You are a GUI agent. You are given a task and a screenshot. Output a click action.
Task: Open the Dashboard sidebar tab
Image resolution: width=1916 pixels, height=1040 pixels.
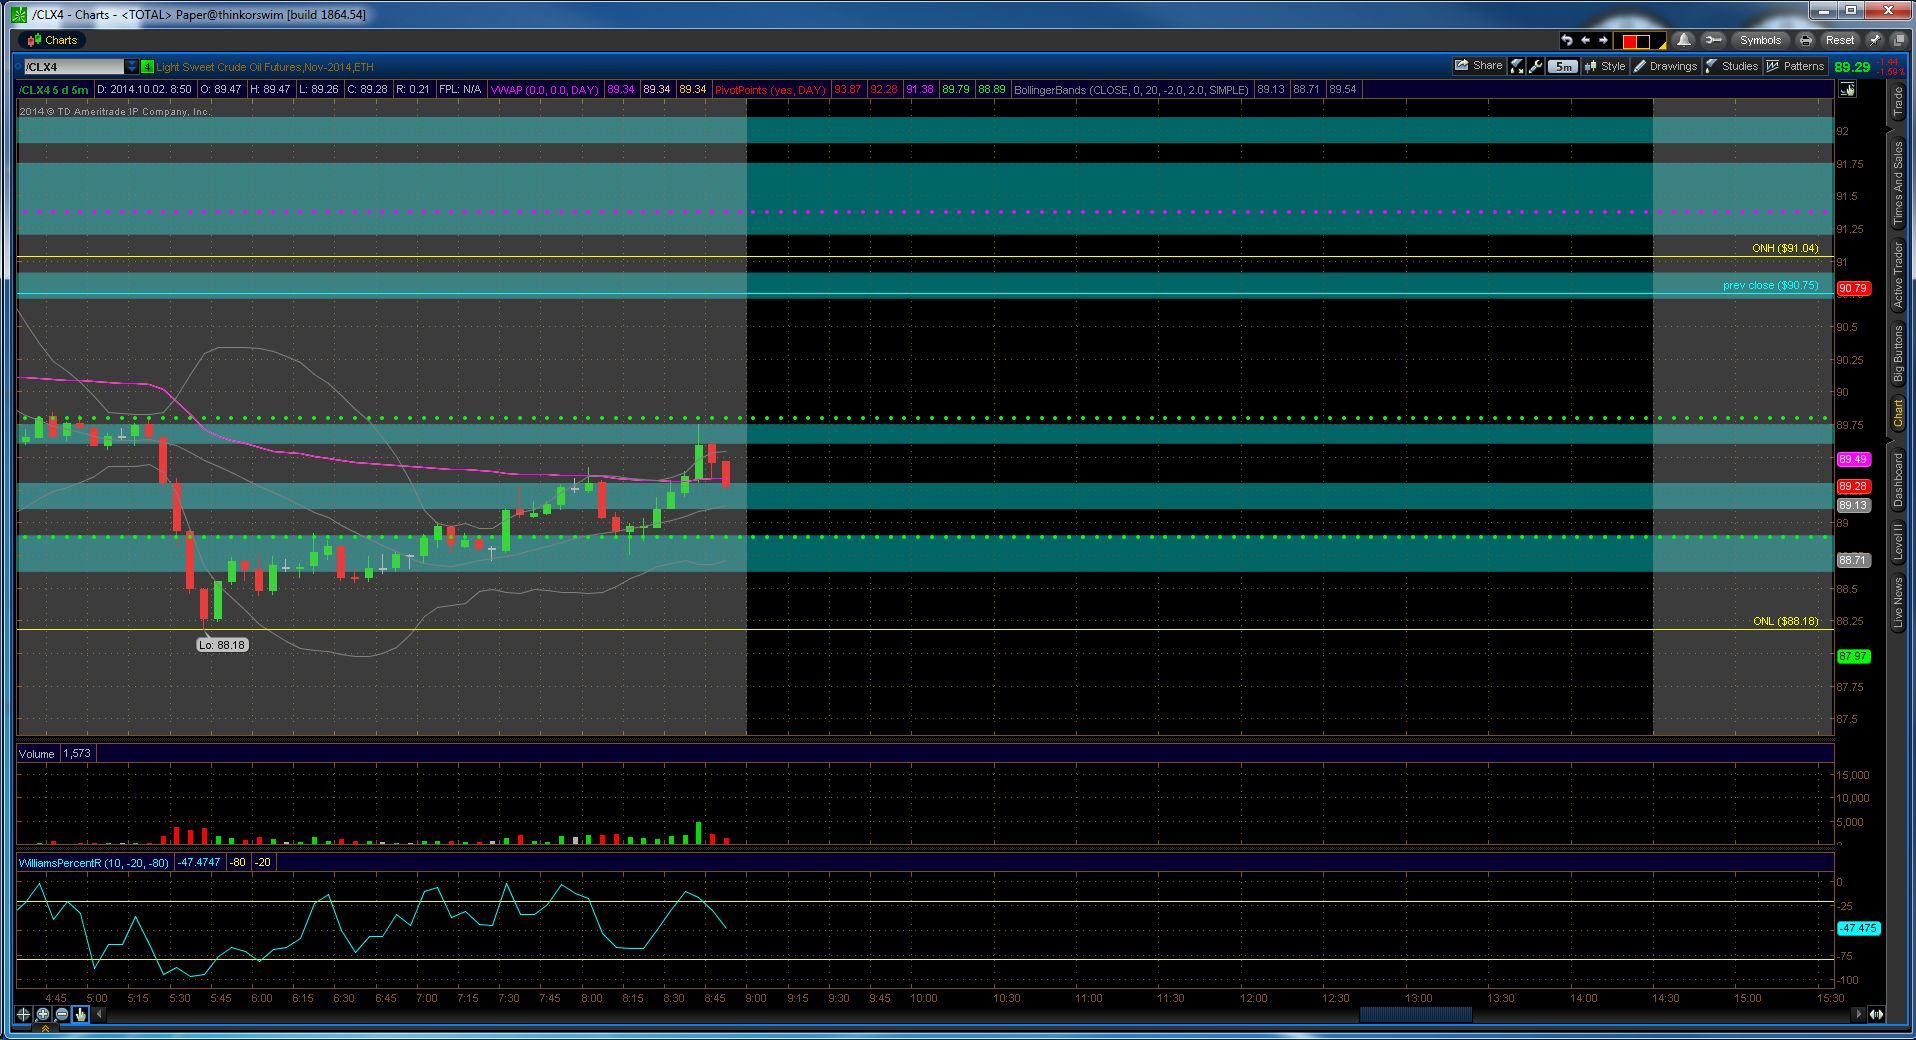click(x=1897, y=481)
